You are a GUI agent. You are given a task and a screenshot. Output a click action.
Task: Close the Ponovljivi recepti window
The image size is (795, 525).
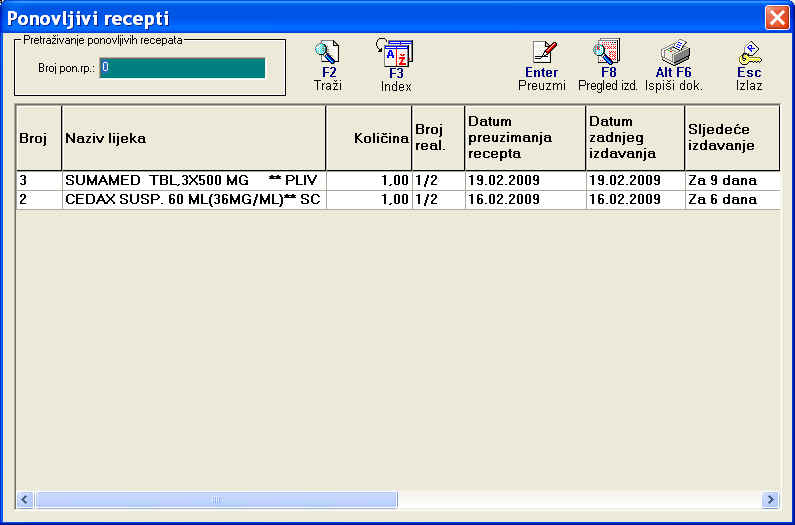(x=777, y=18)
